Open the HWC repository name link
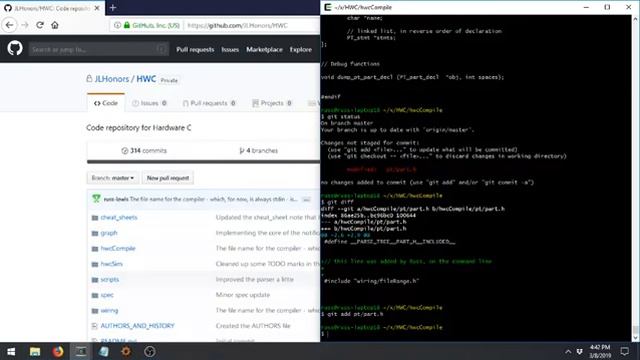640x360 pixels. [x=146, y=79]
